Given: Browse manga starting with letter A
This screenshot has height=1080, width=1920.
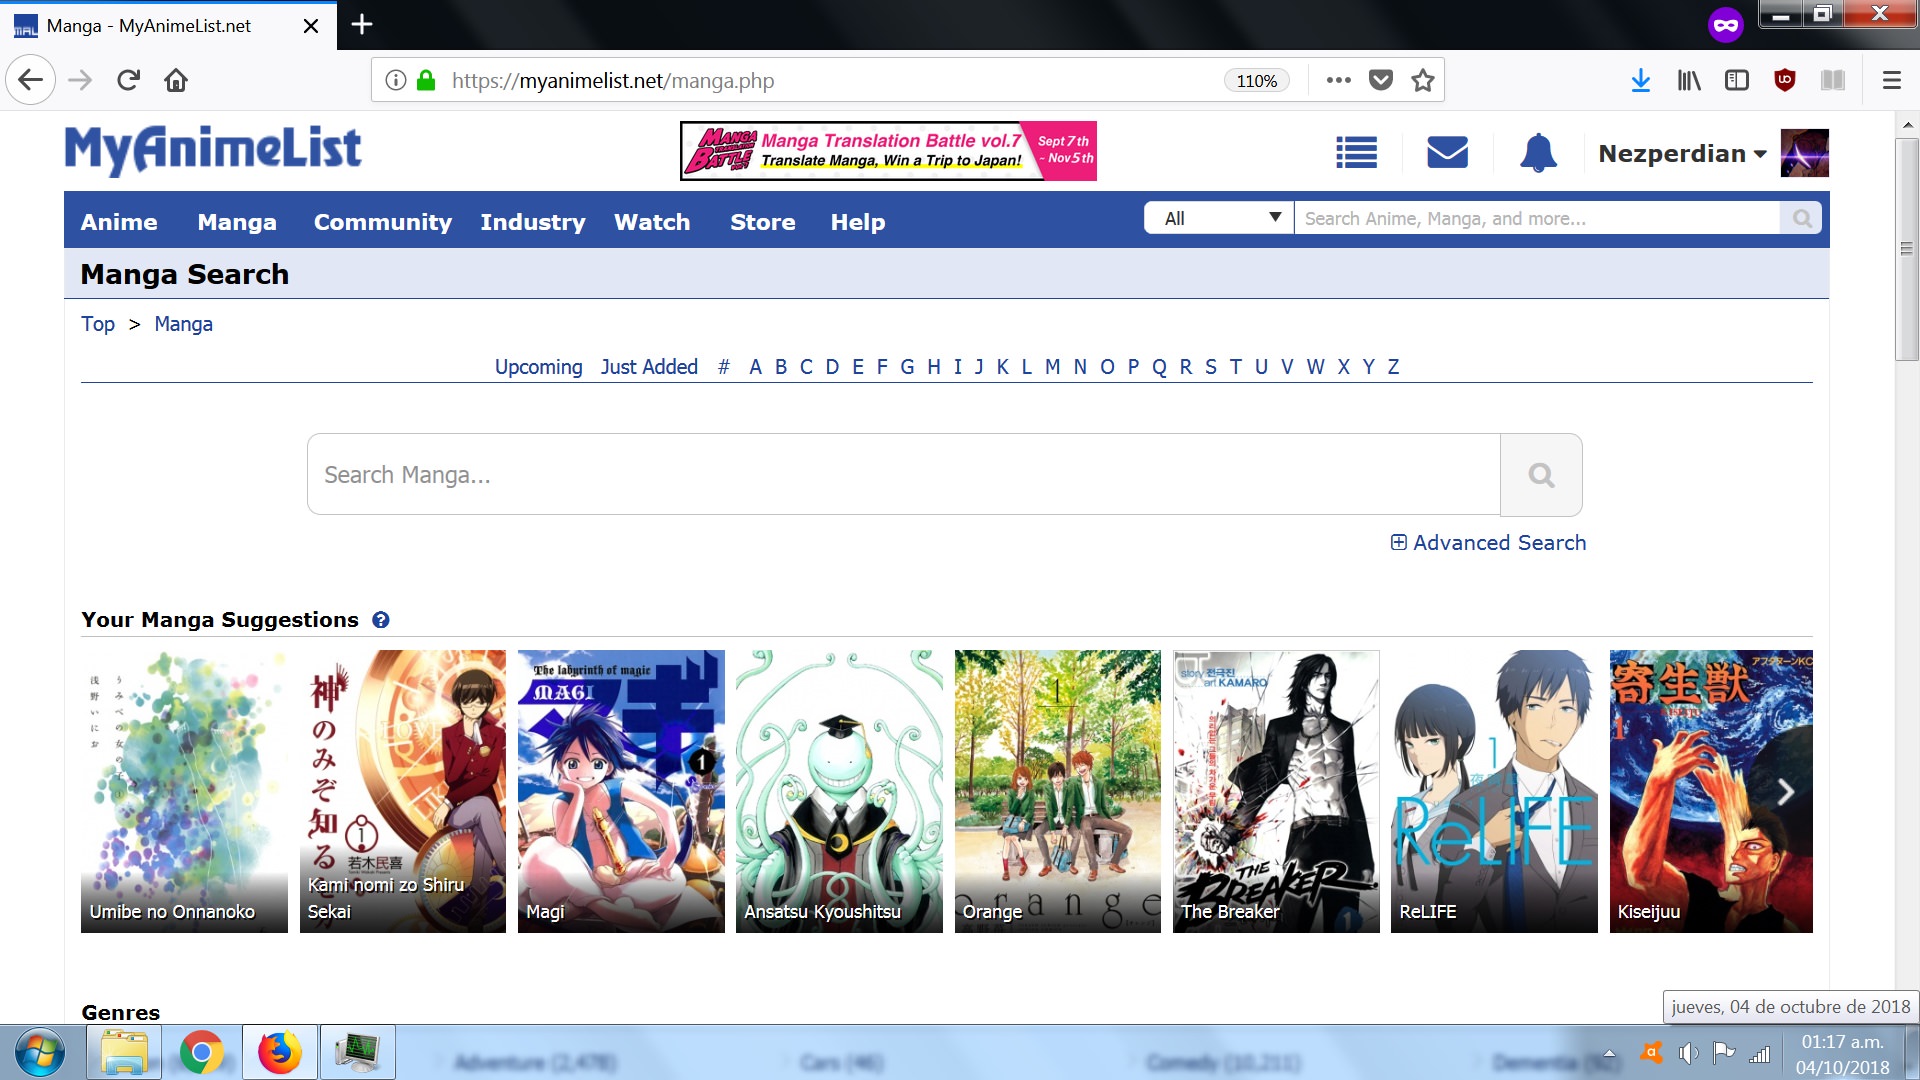Looking at the screenshot, I should tap(755, 367).
